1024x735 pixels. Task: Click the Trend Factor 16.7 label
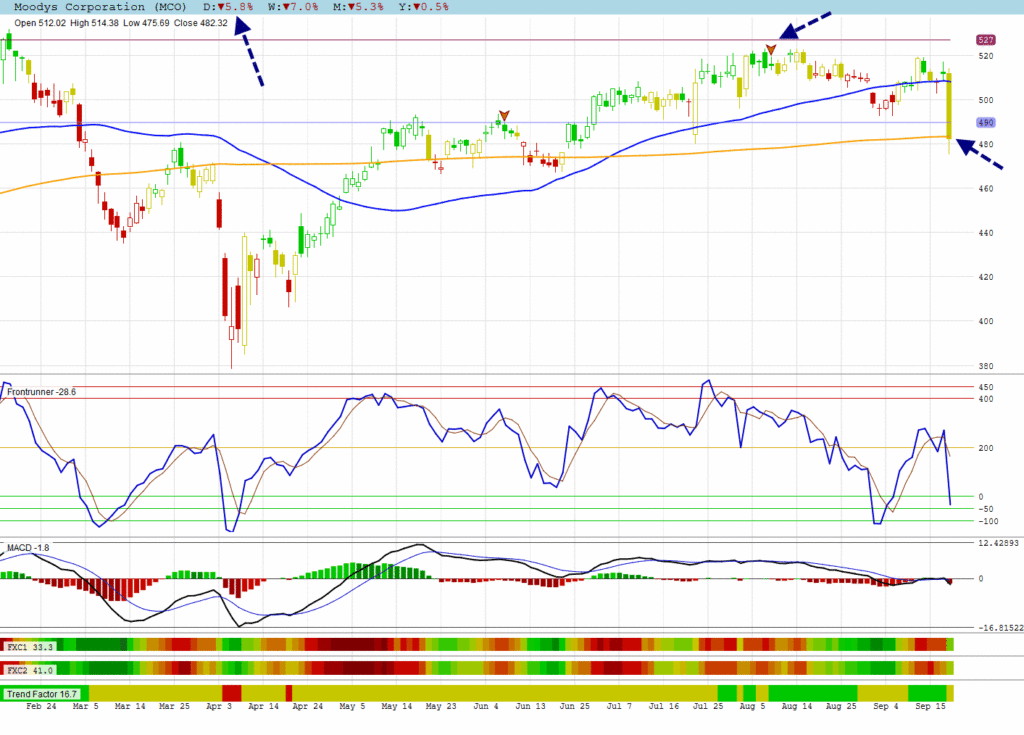(x=46, y=694)
